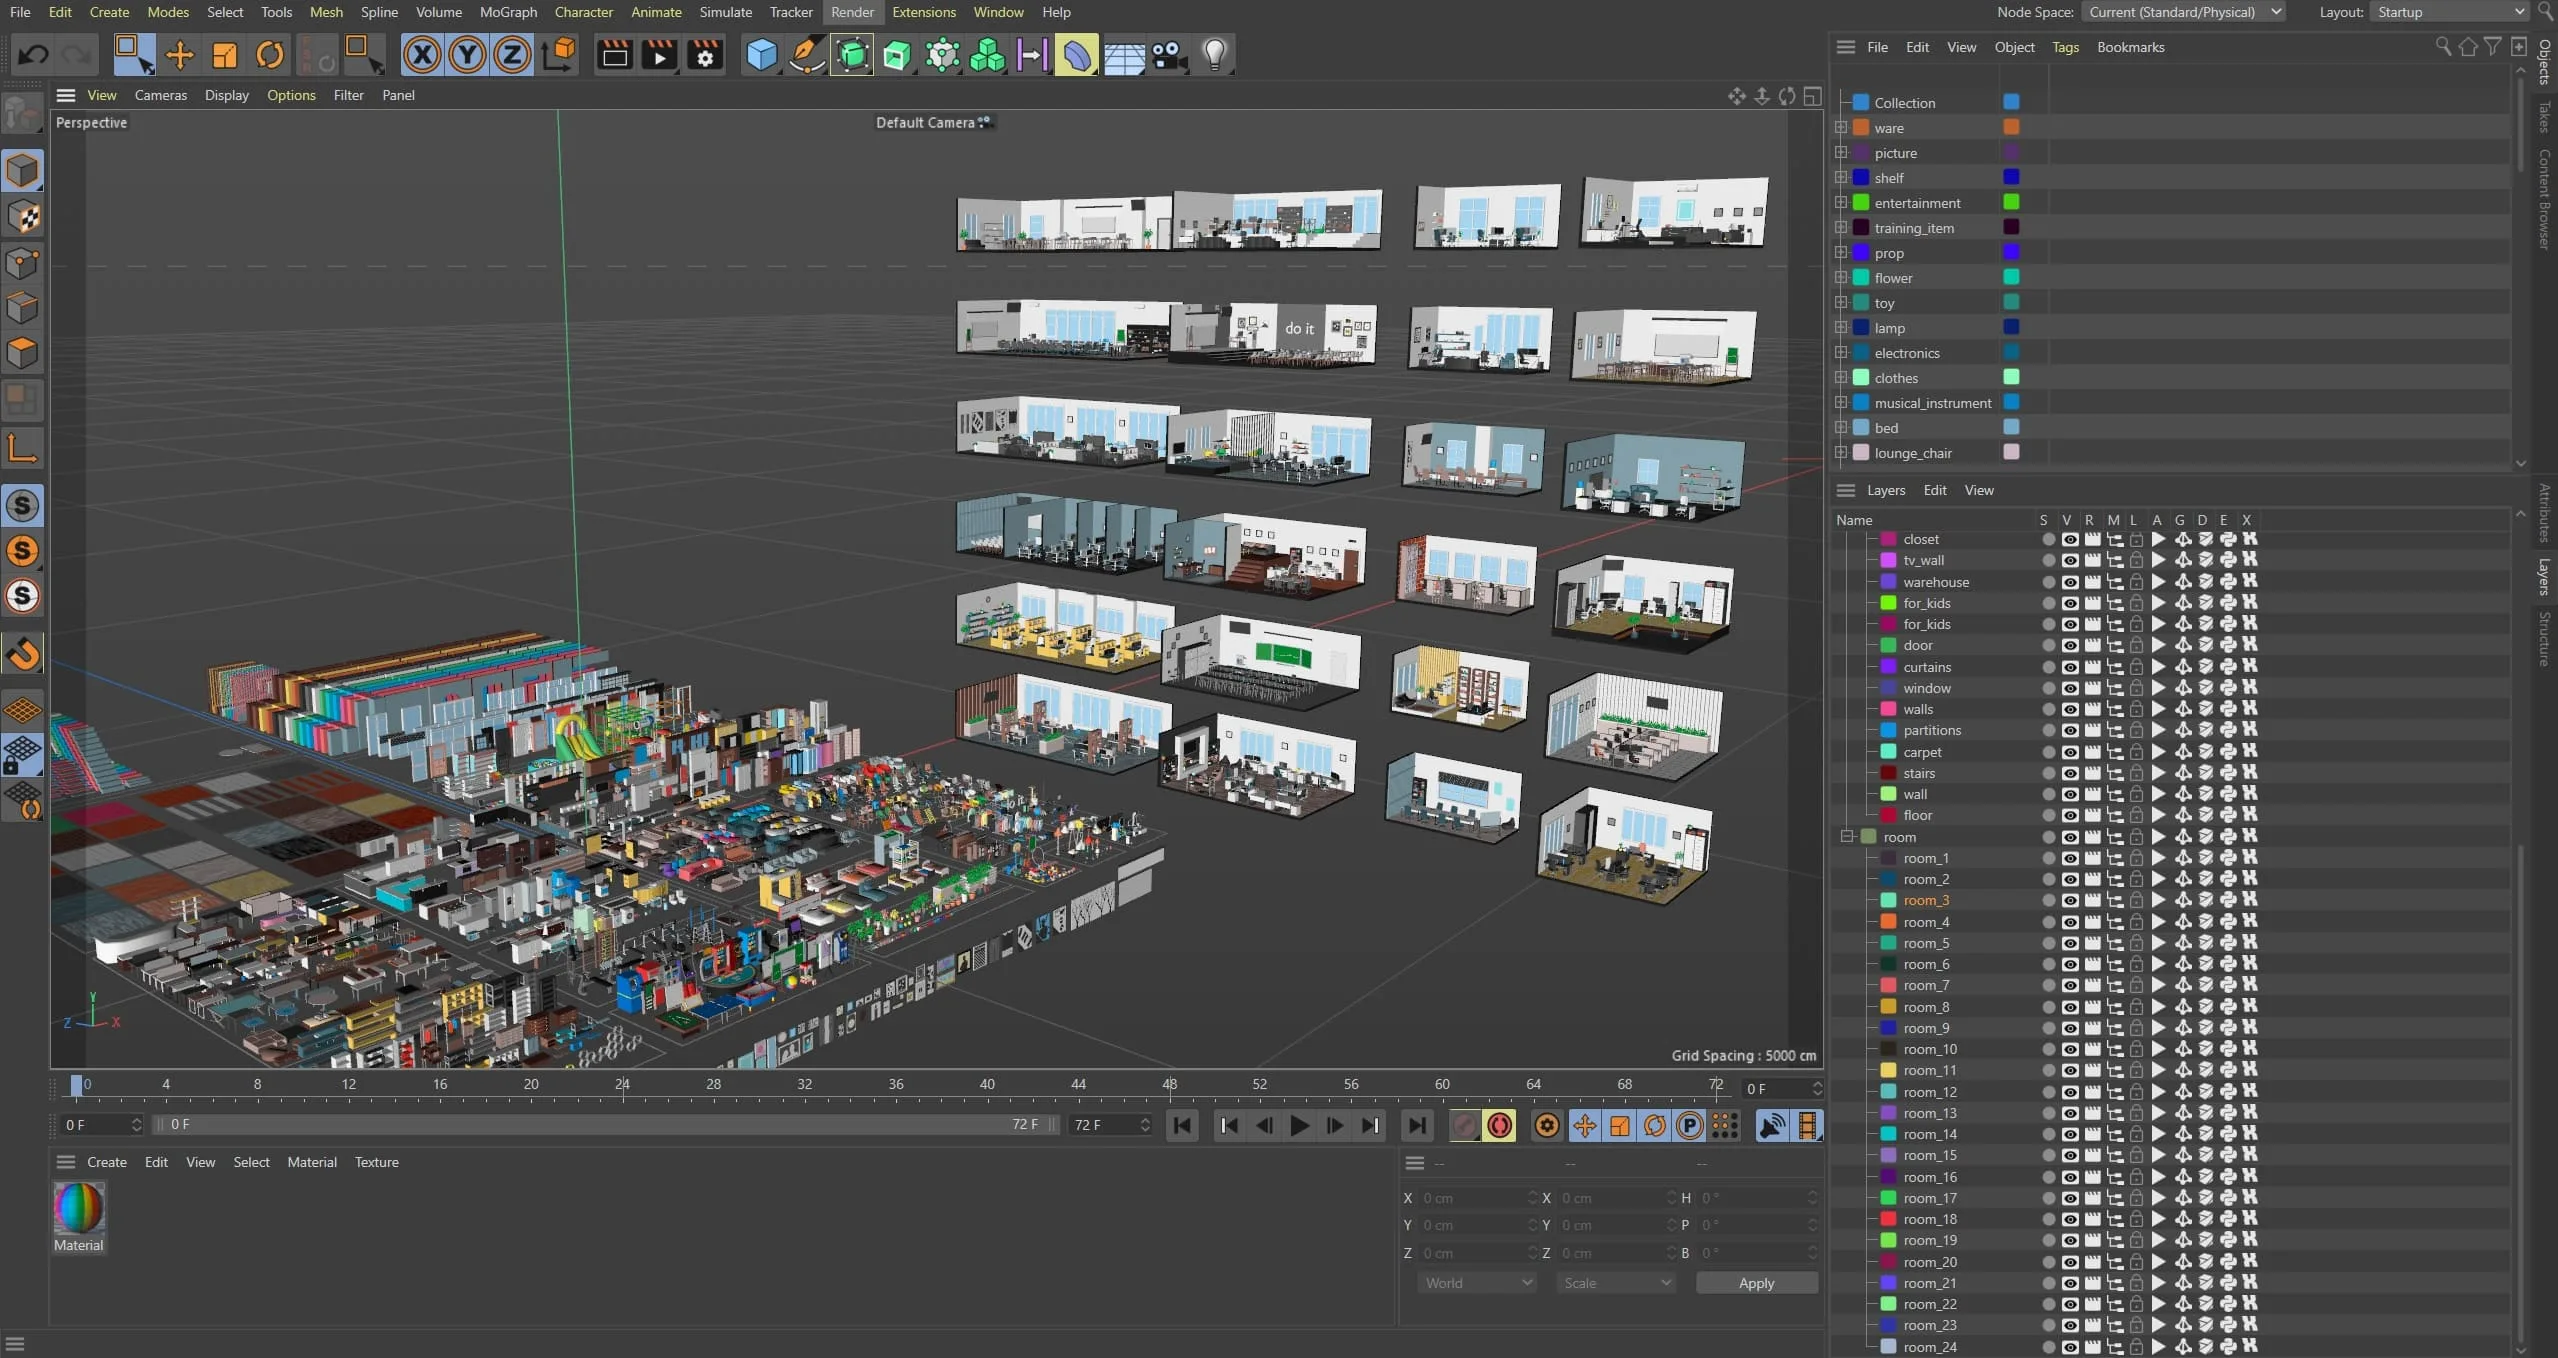Click Render View clapperboard icon
The height and width of the screenshot is (1358, 2558).
(614, 54)
